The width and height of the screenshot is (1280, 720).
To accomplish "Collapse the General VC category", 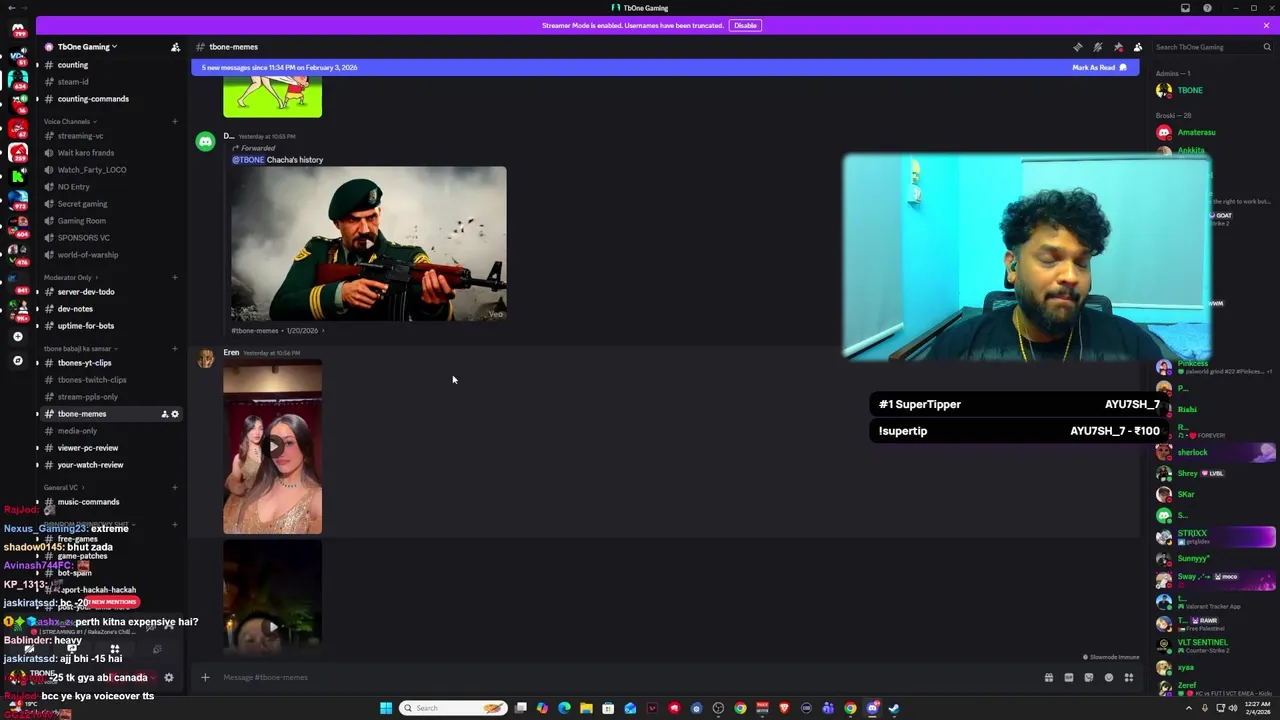I will [63, 488].
